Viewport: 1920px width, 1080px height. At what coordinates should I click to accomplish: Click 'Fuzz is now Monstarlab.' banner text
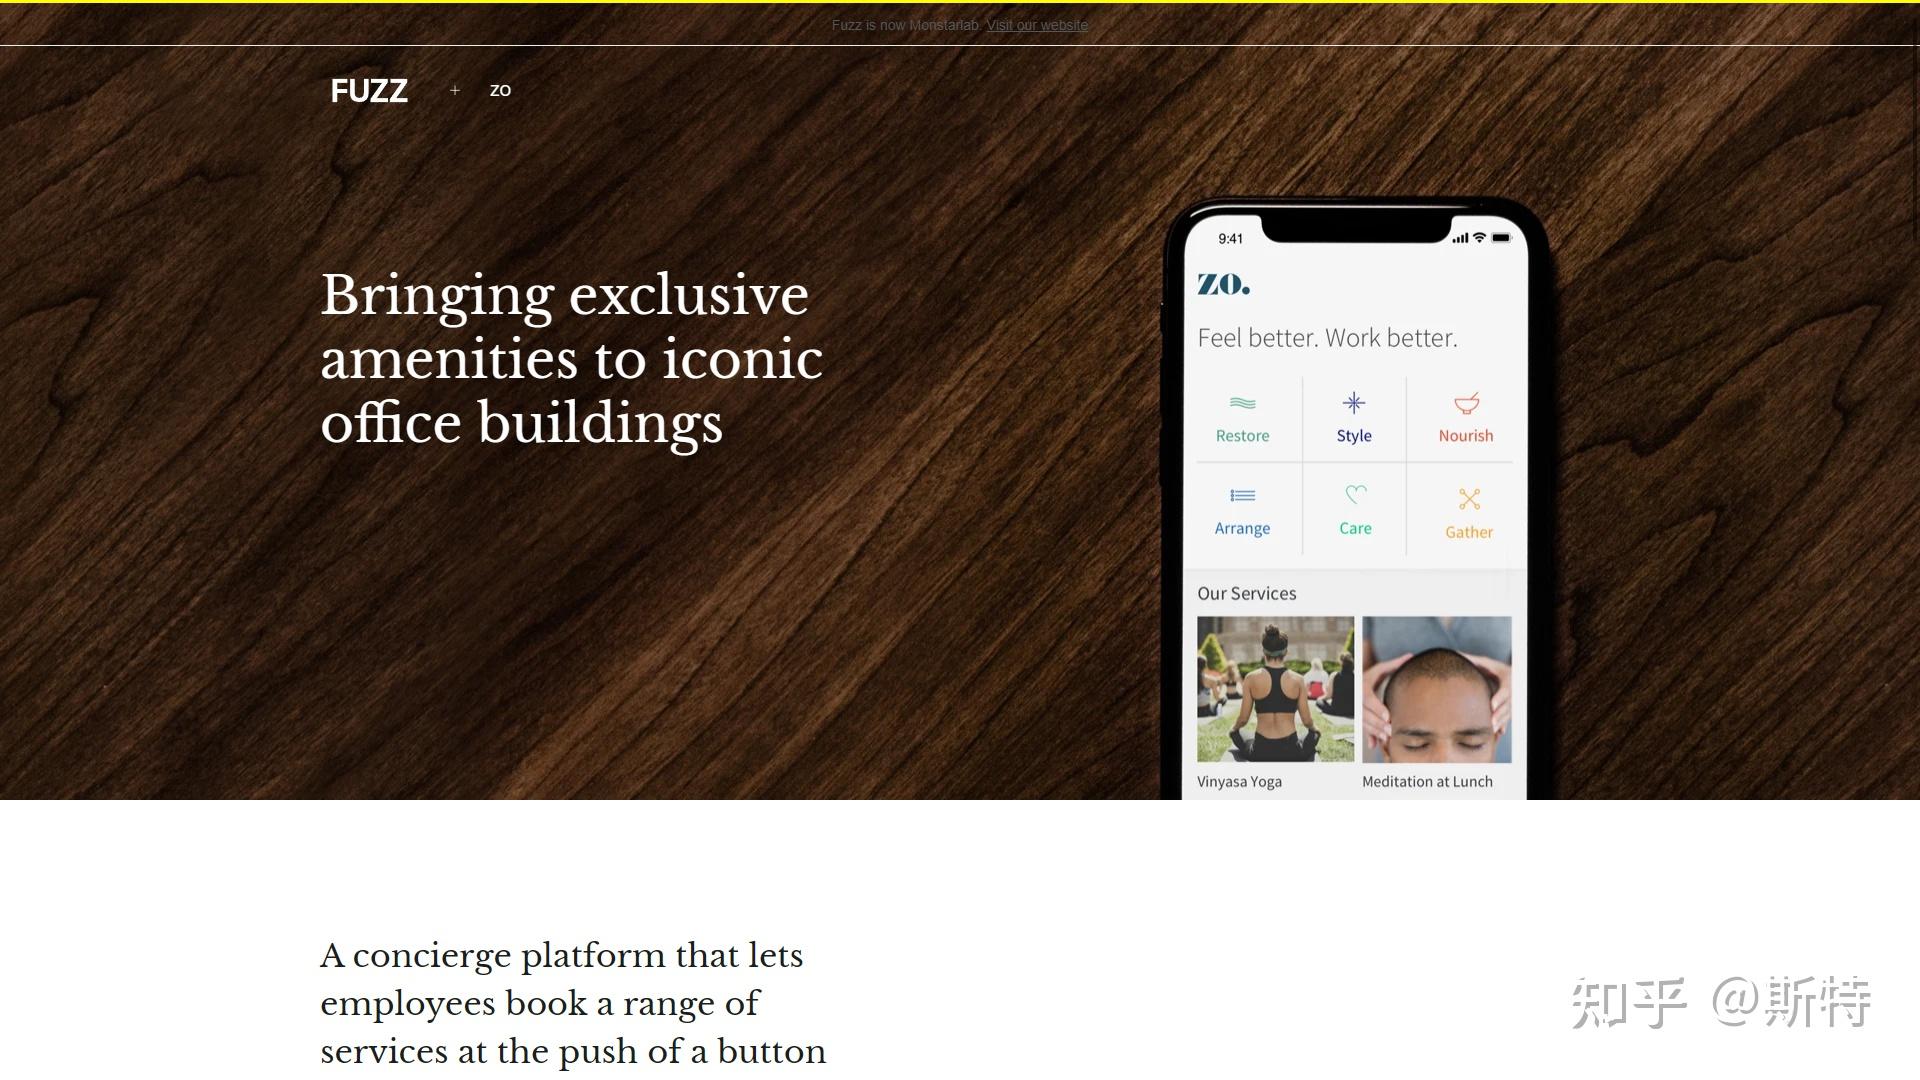pos(906,25)
